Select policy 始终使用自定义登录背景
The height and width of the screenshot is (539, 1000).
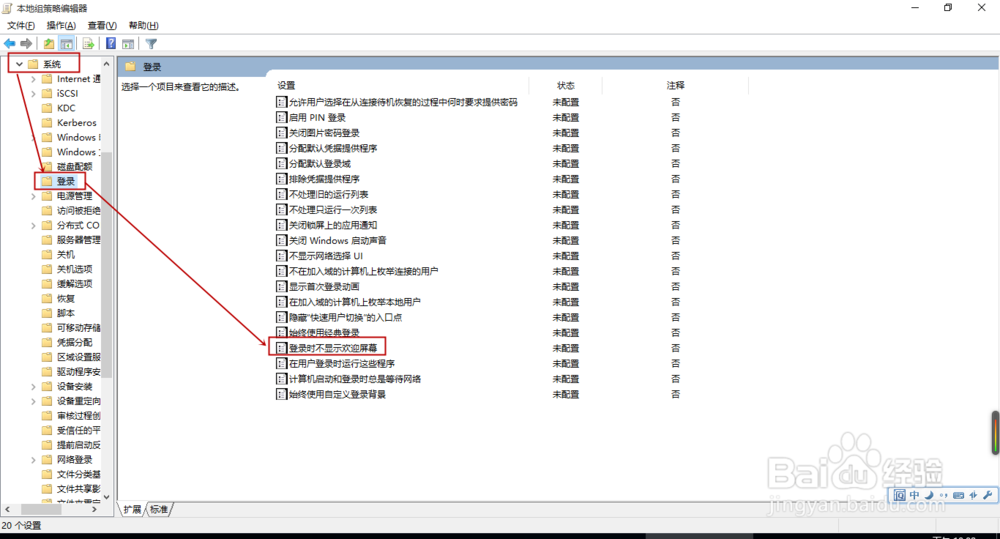(337, 394)
